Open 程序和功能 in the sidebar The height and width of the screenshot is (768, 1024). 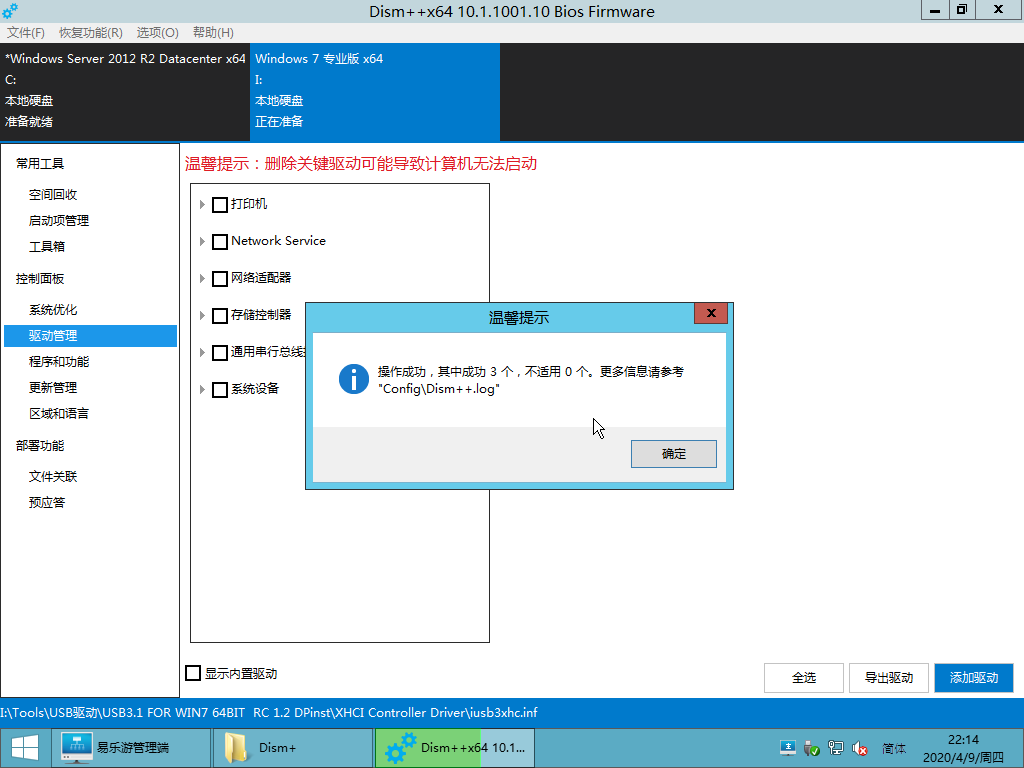pos(59,362)
